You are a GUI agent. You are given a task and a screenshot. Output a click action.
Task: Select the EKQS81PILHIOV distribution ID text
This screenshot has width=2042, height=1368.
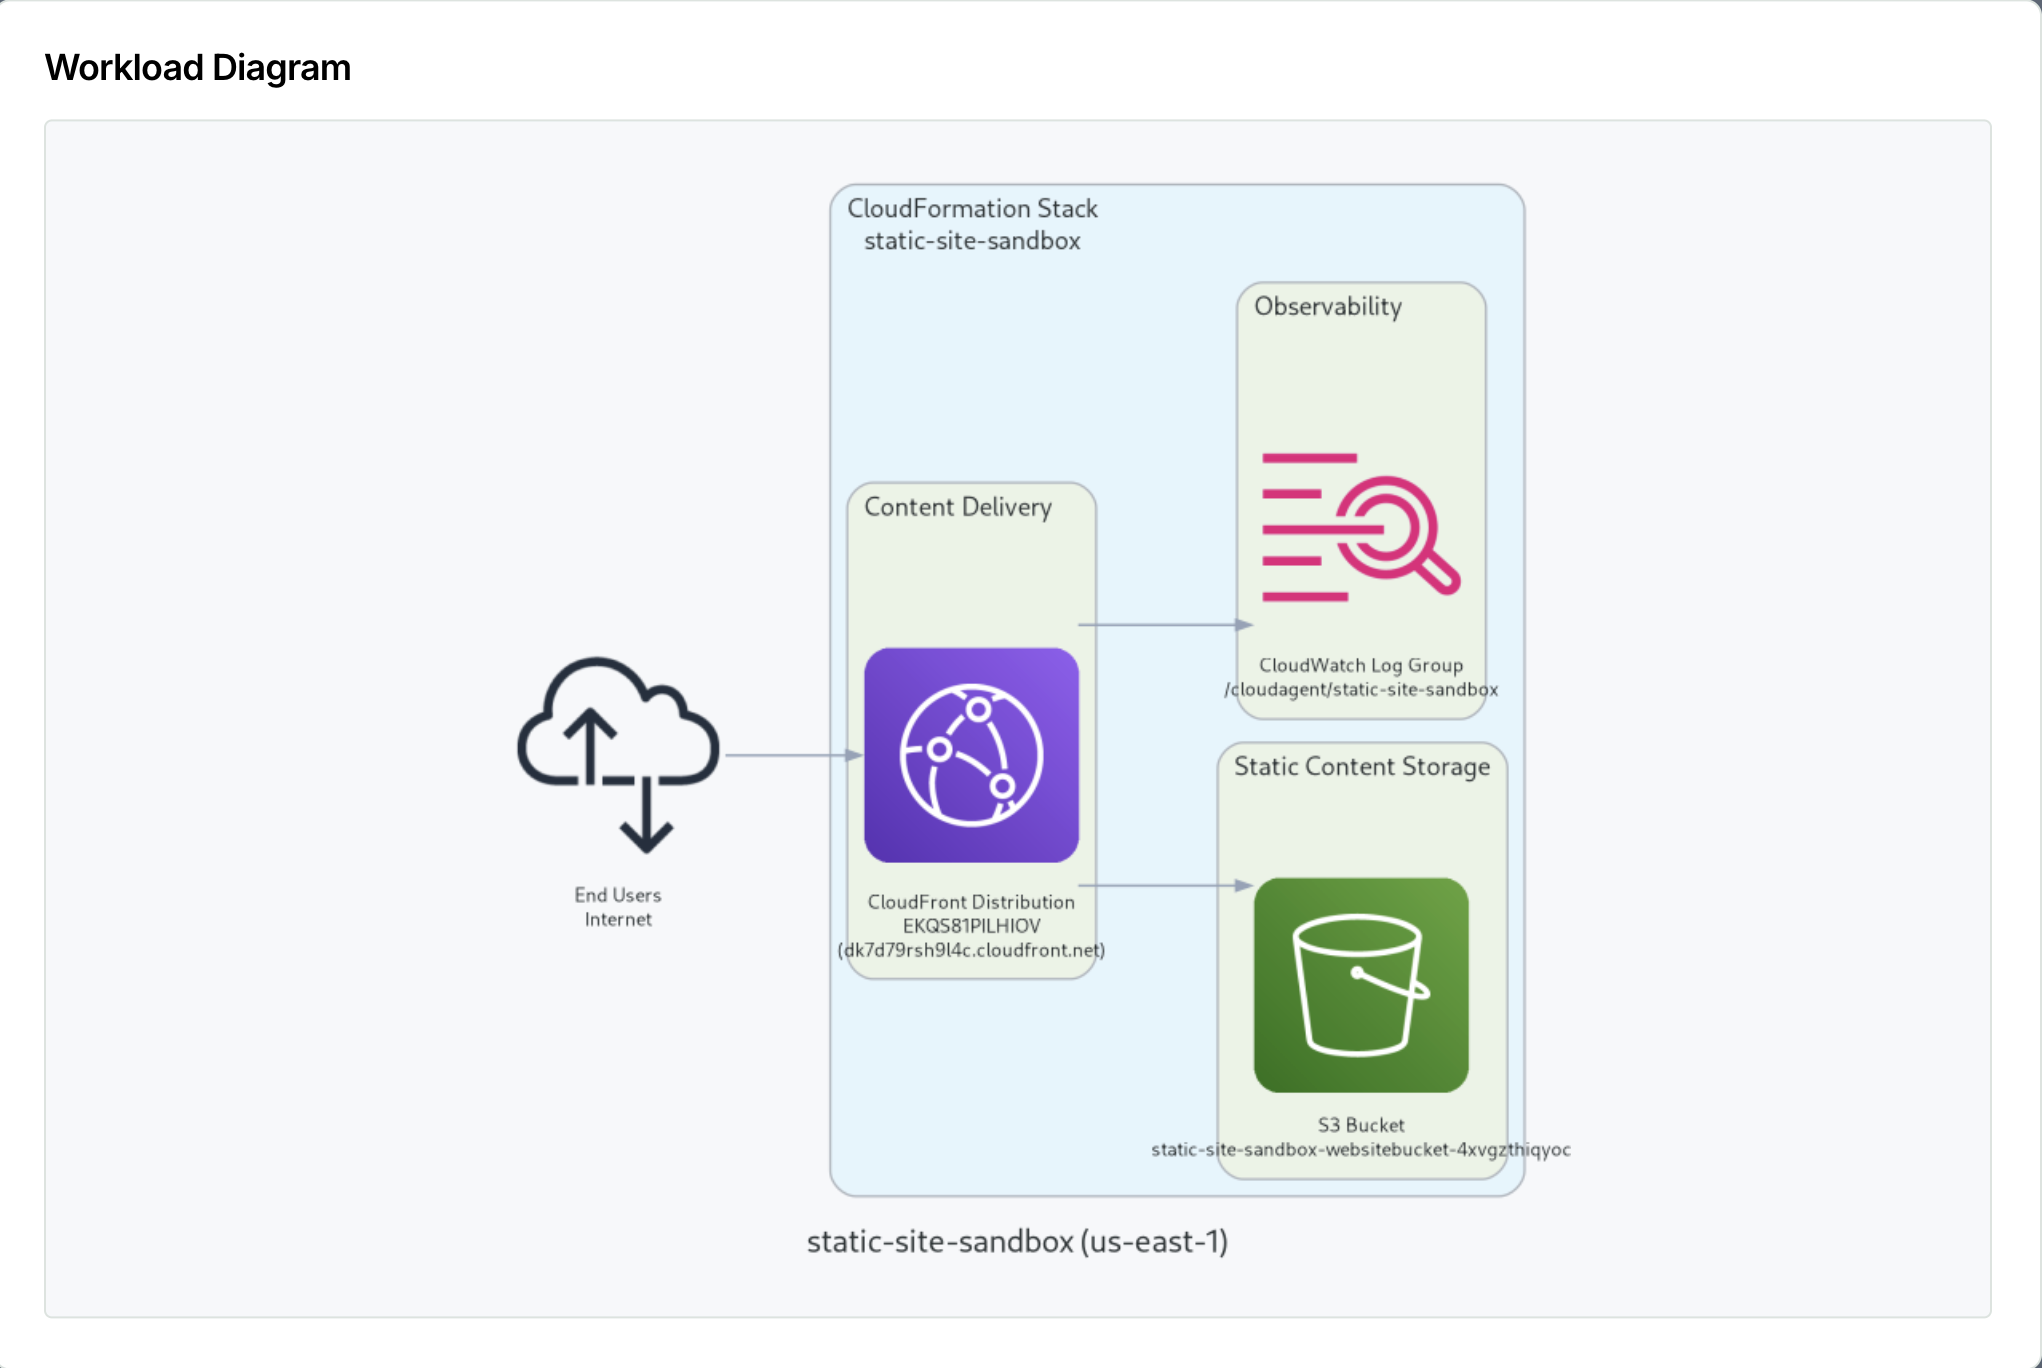971,926
